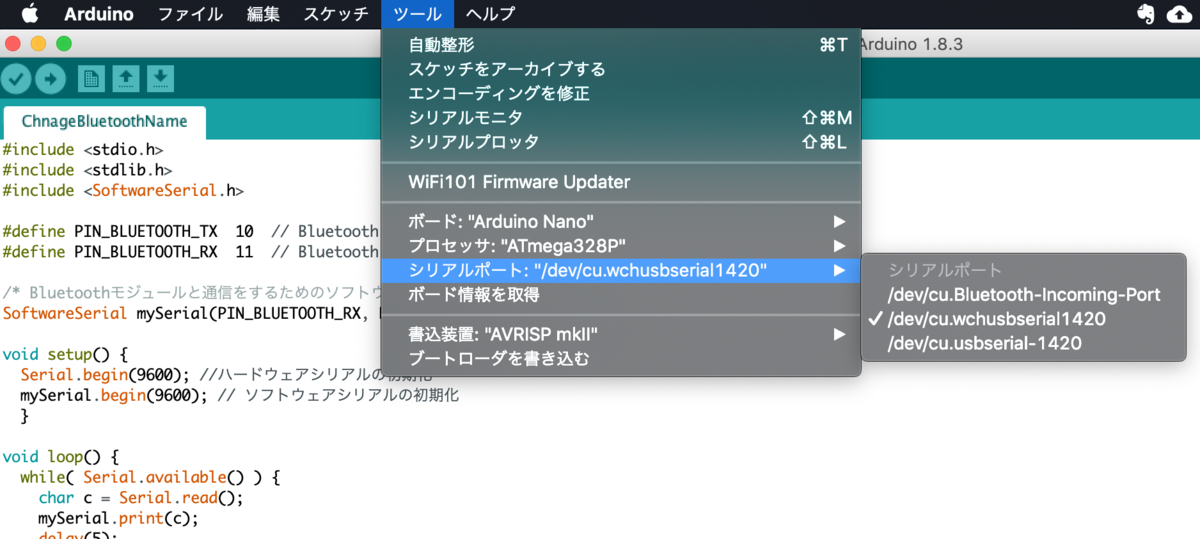This screenshot has width=1200, height=539.
Task: Choose エンコーディングを修正
Action: [621, 93]
